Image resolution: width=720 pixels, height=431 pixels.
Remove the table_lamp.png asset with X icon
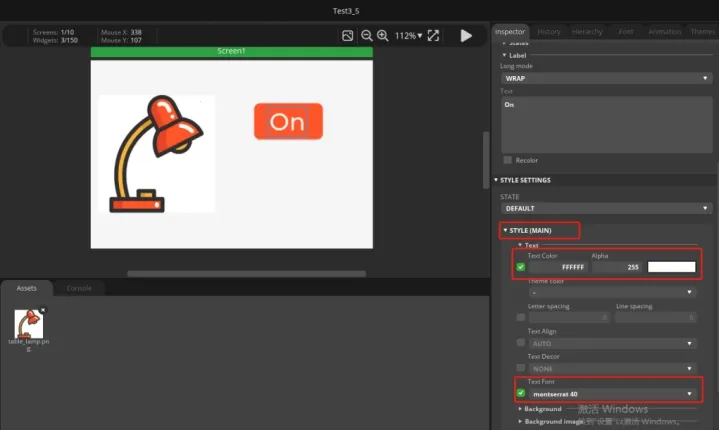click(x=43, y=311)
